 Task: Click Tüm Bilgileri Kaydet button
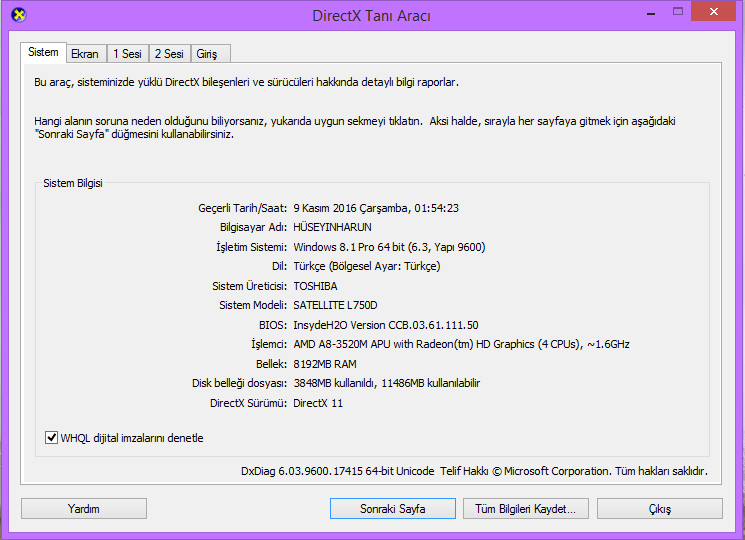(525, 509)
